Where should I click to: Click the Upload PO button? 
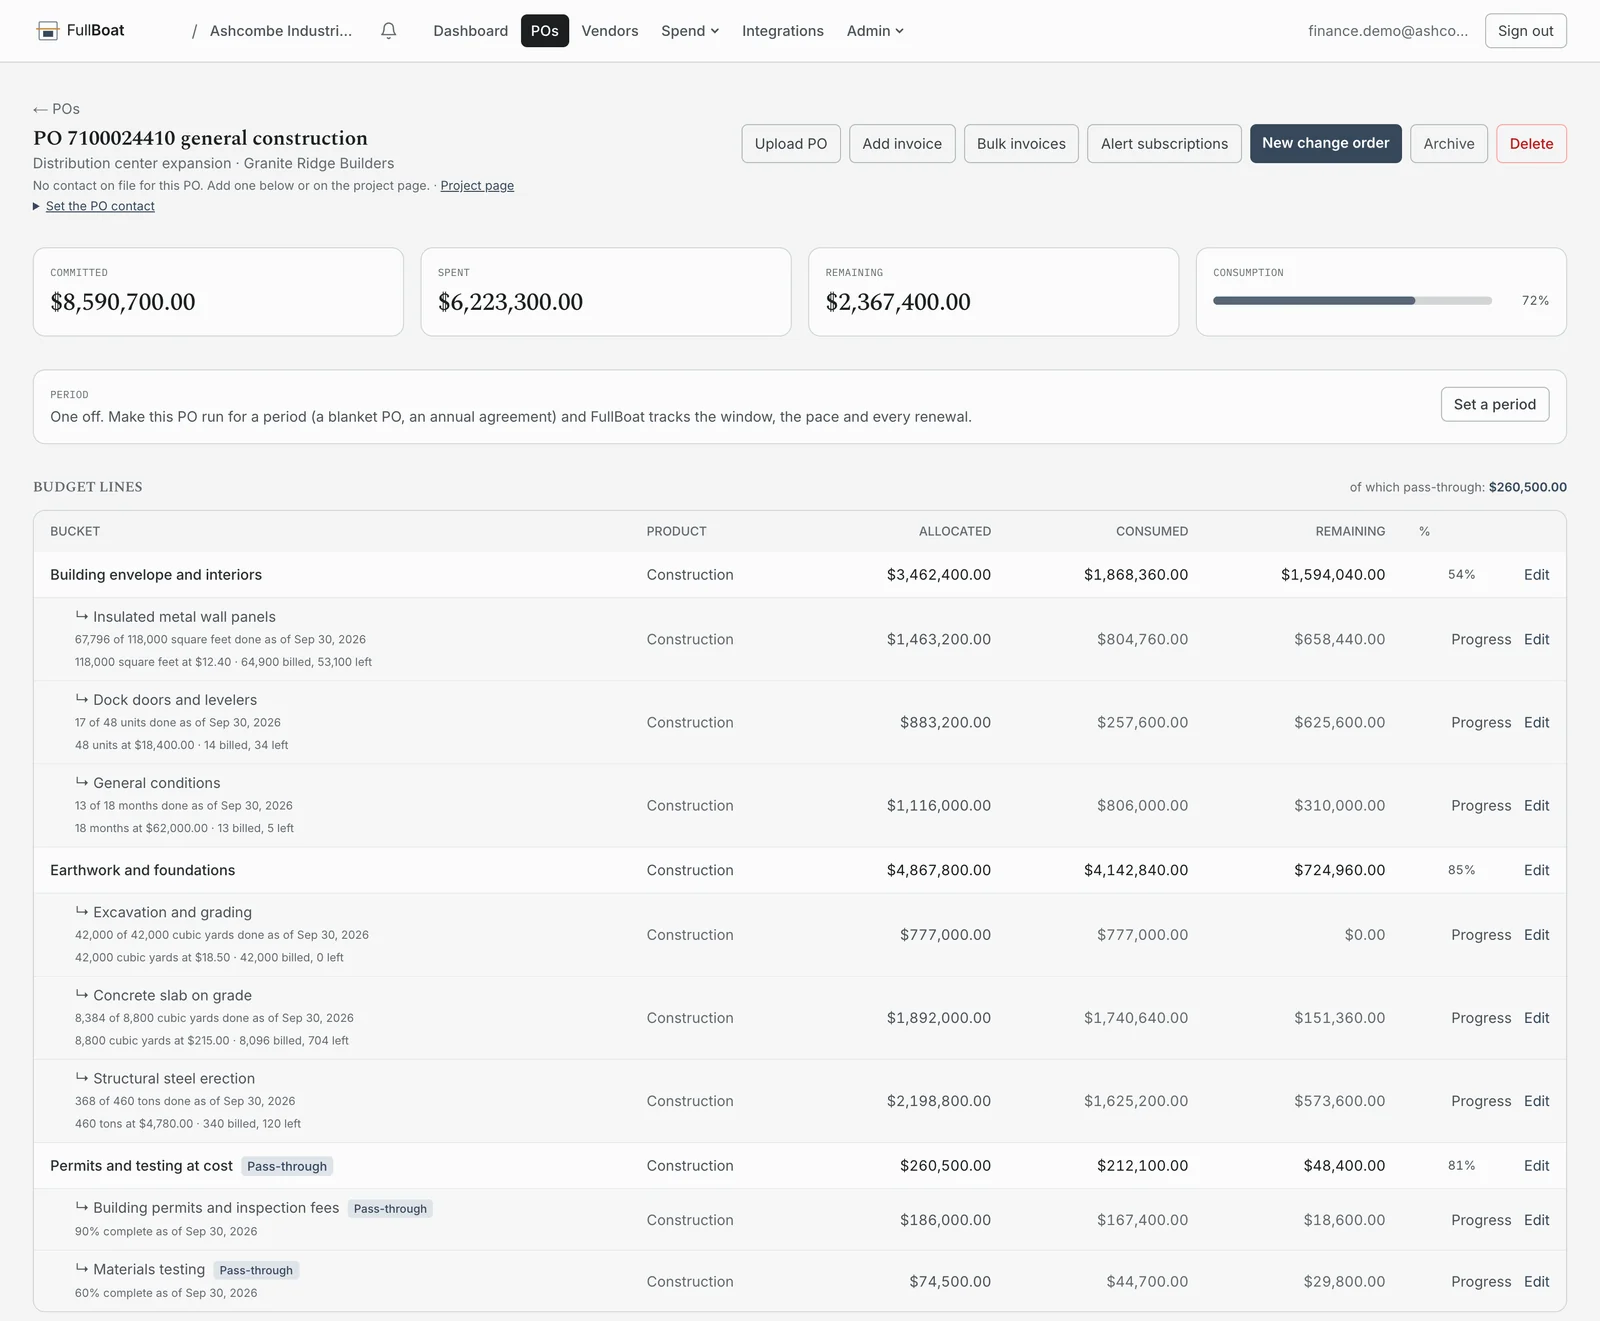pyautogui.click(x=791, y=144)
